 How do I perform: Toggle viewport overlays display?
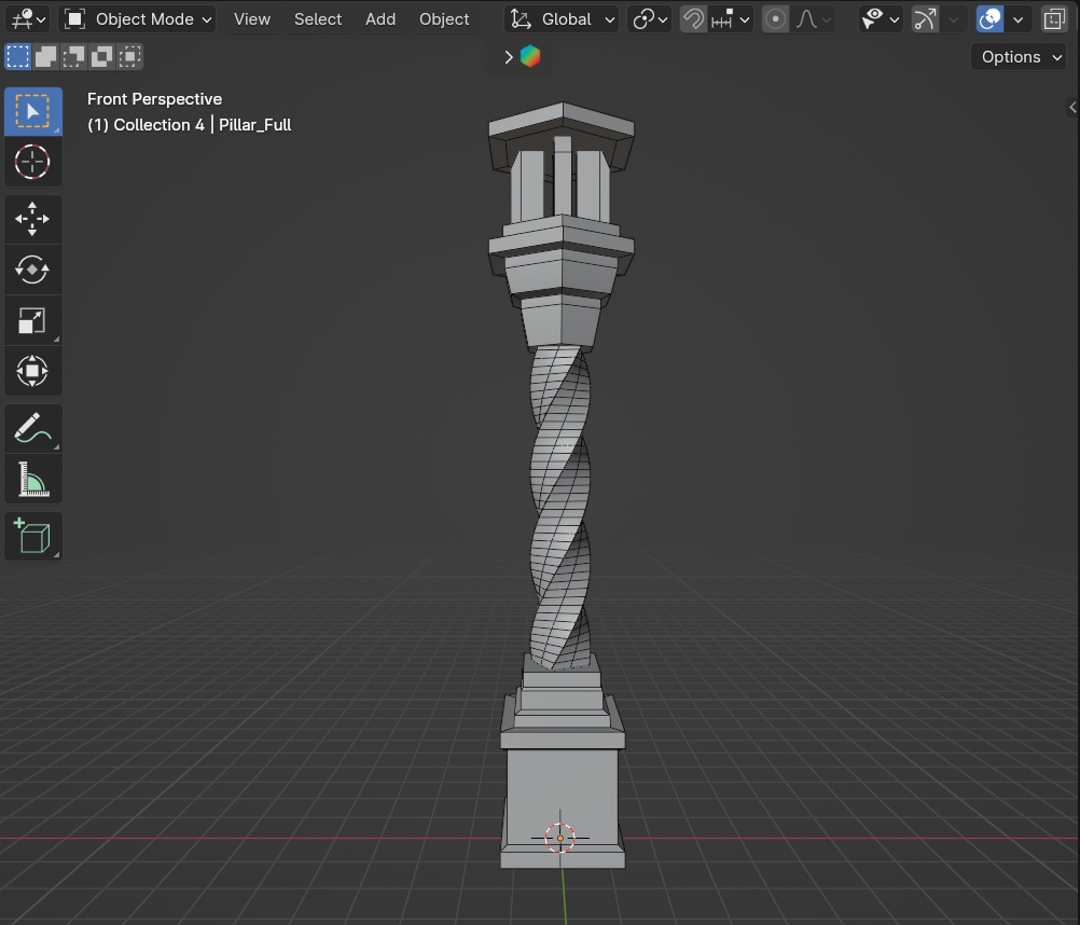click(989, 19)
